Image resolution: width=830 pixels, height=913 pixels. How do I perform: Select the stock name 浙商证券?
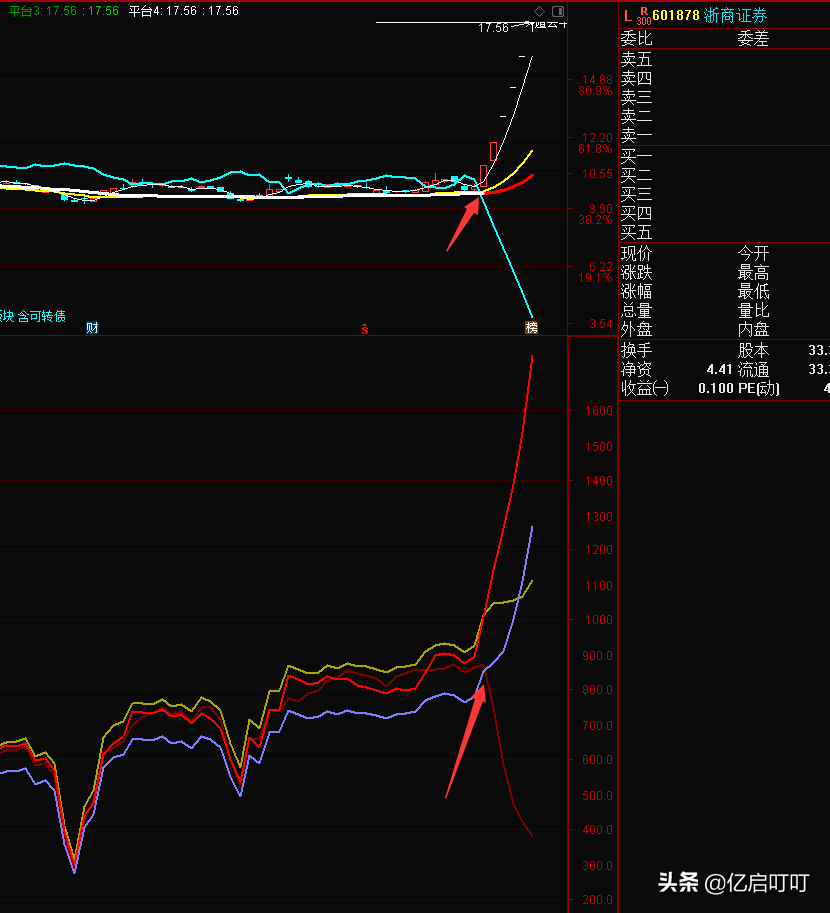738,15
